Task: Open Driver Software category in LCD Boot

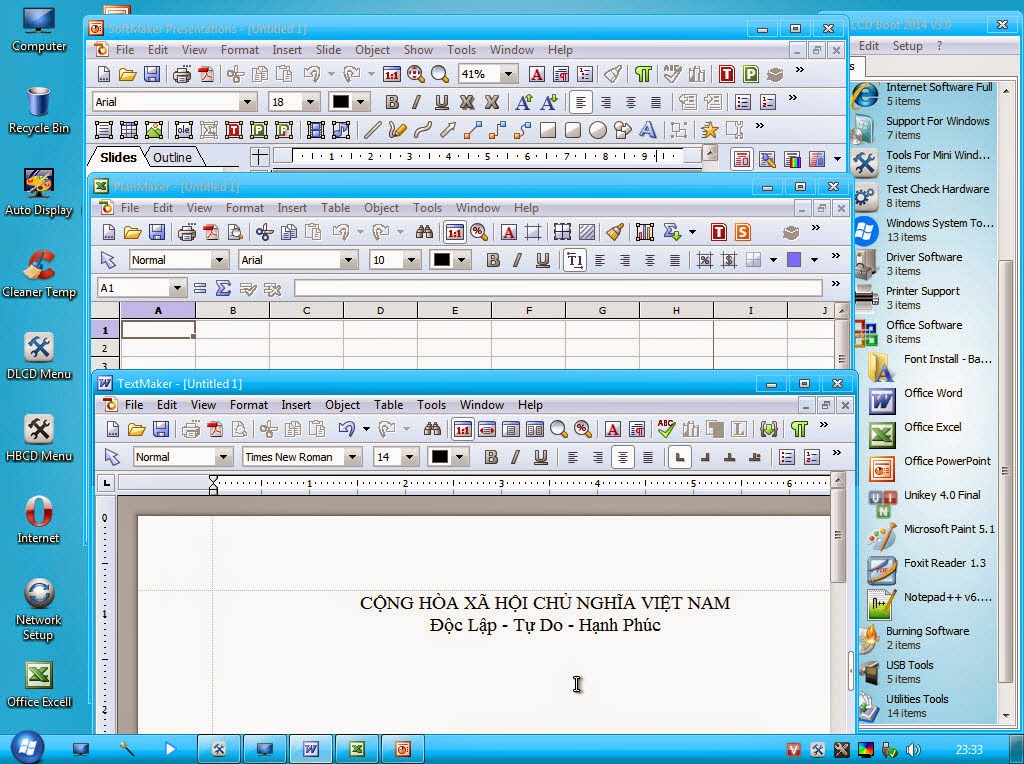Action: [x=924, y=264]
